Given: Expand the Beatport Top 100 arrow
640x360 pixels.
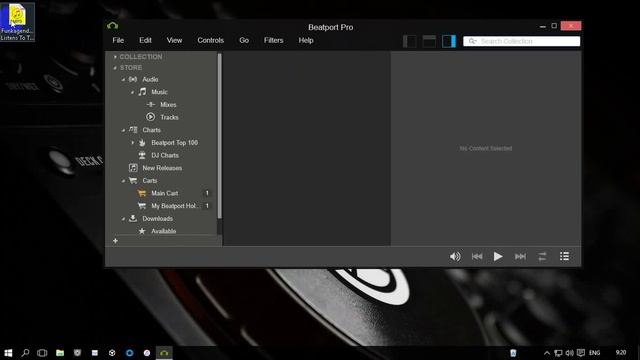Looking at the screenshot, I should 132,143.
